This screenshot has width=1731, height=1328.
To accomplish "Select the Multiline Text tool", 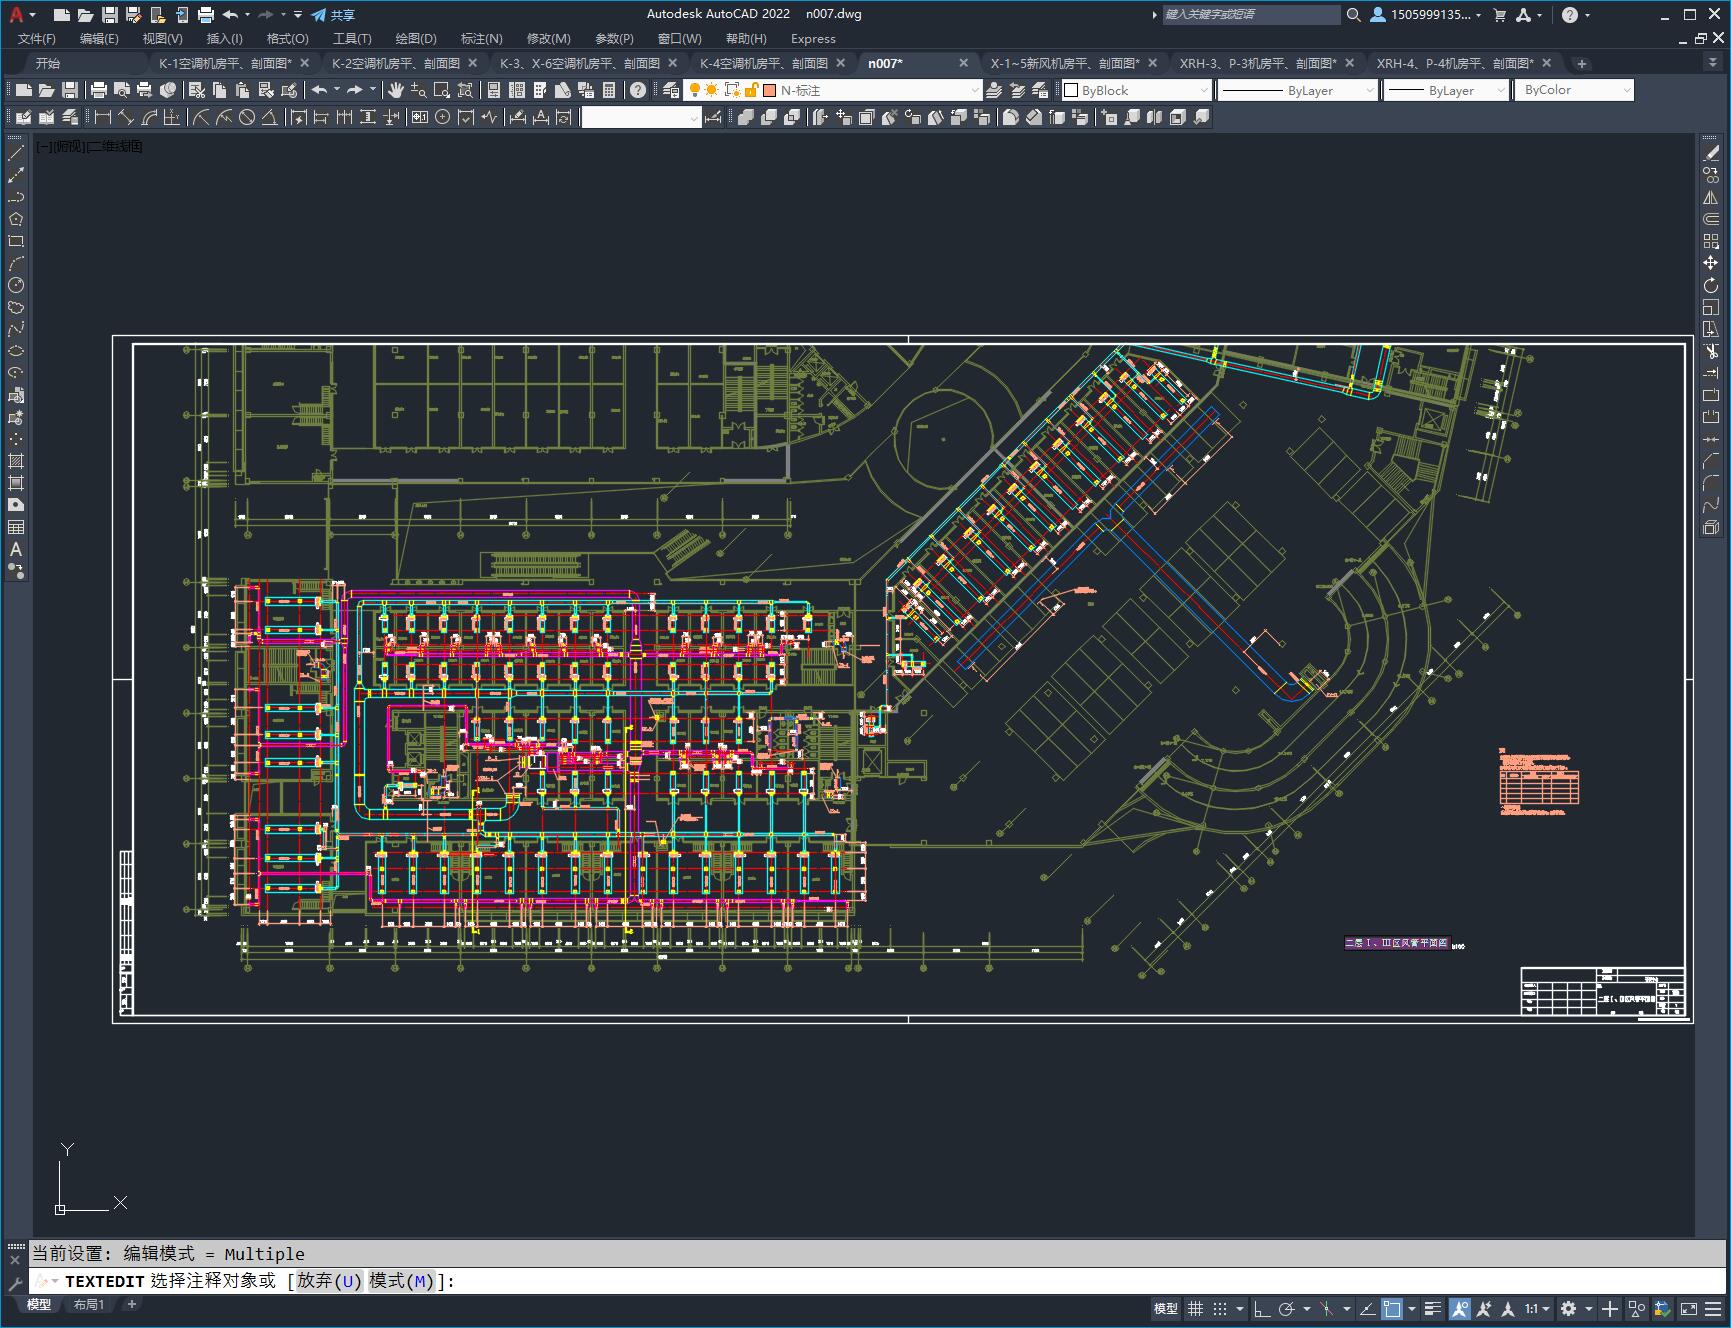I will pyautogui.click(x=16, y=549).
